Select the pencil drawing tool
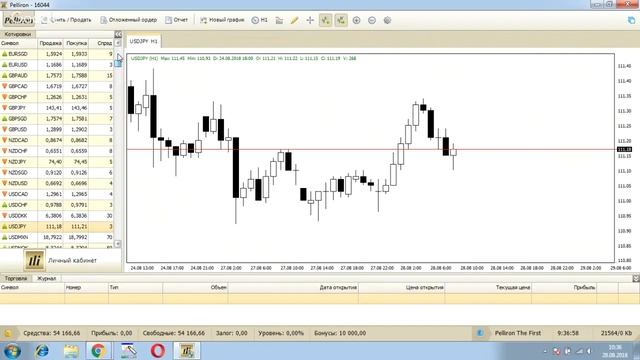This screenshot has height=360, width=640. 294,20
